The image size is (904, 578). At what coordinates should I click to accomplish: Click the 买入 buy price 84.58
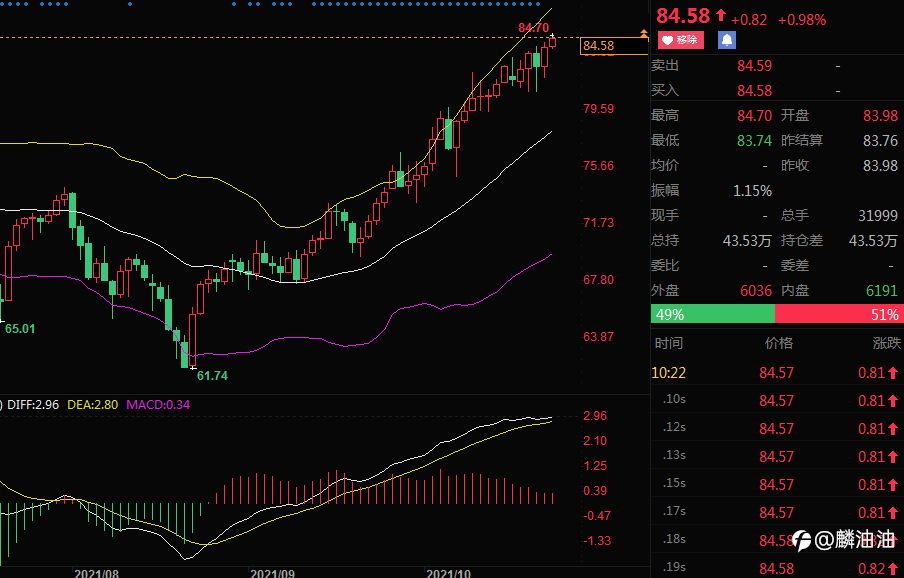[x=754, y=91]
